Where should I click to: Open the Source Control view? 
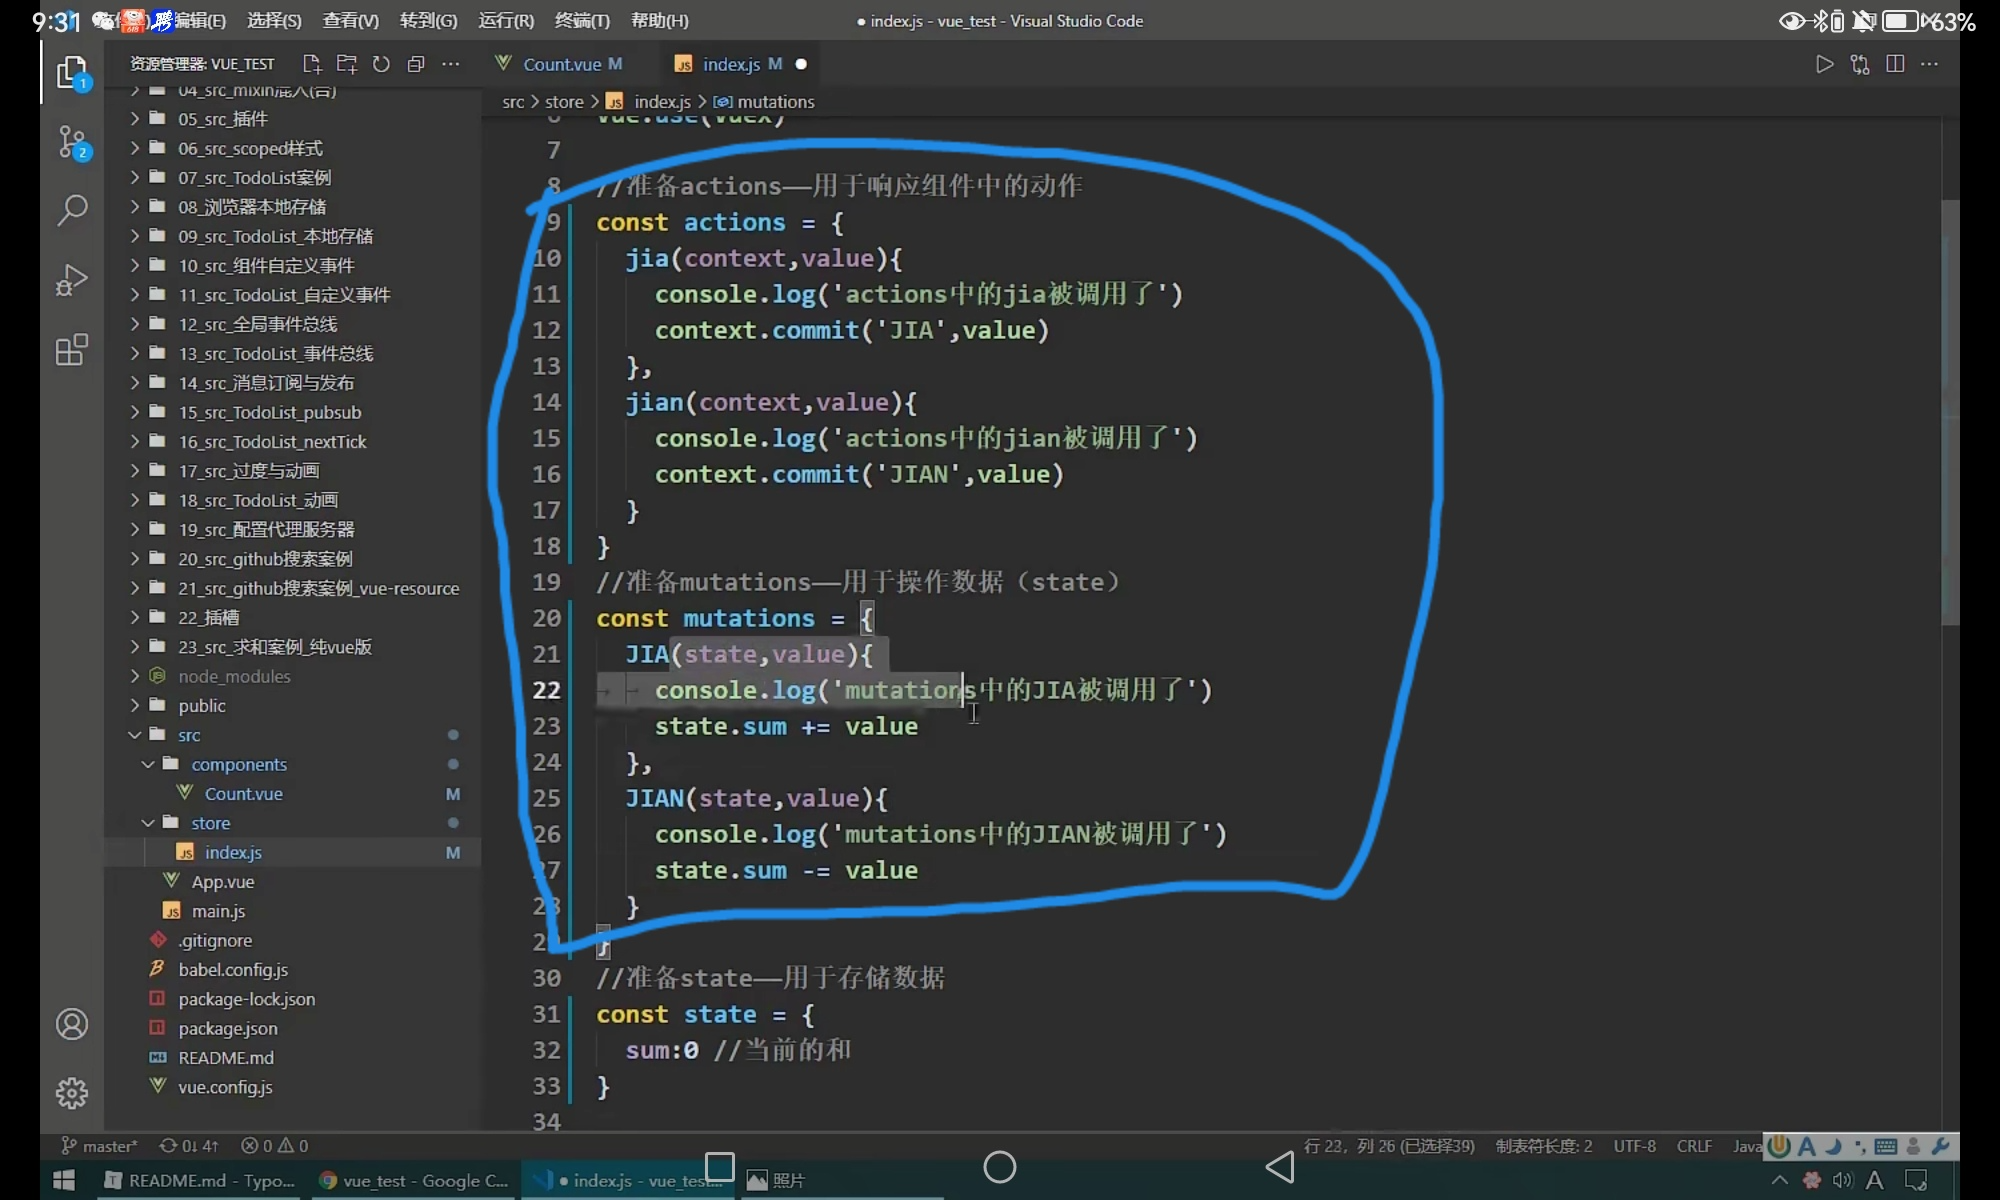(x=72, y=142)
